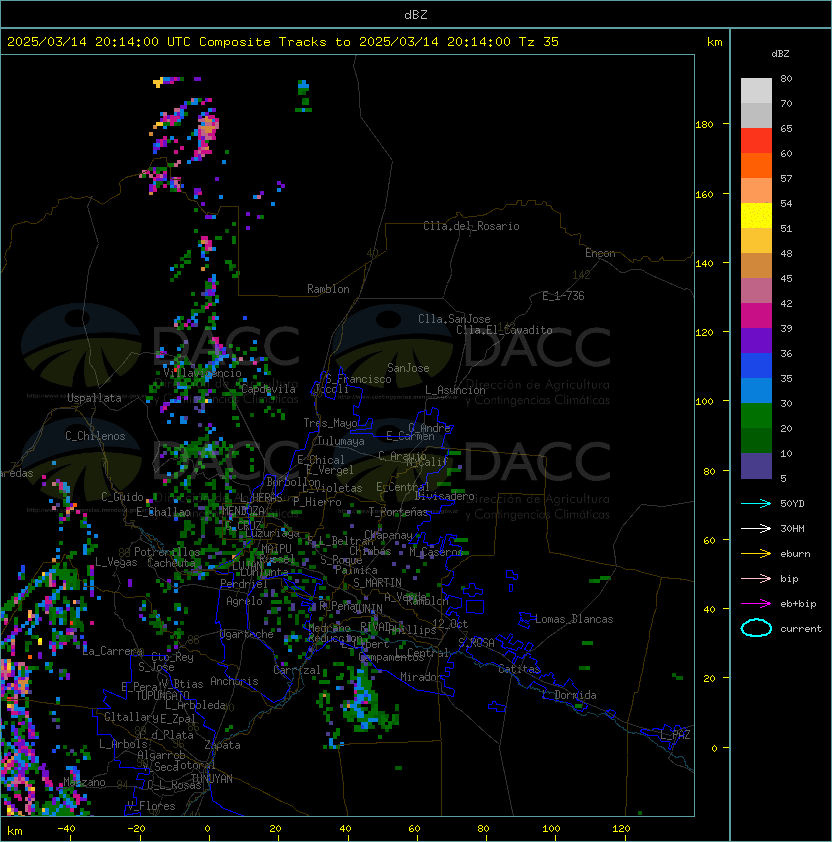Screen dimensions: 832x842
Task: Click the 'Tz 35' text in header
Action: [x=539, y=42]
